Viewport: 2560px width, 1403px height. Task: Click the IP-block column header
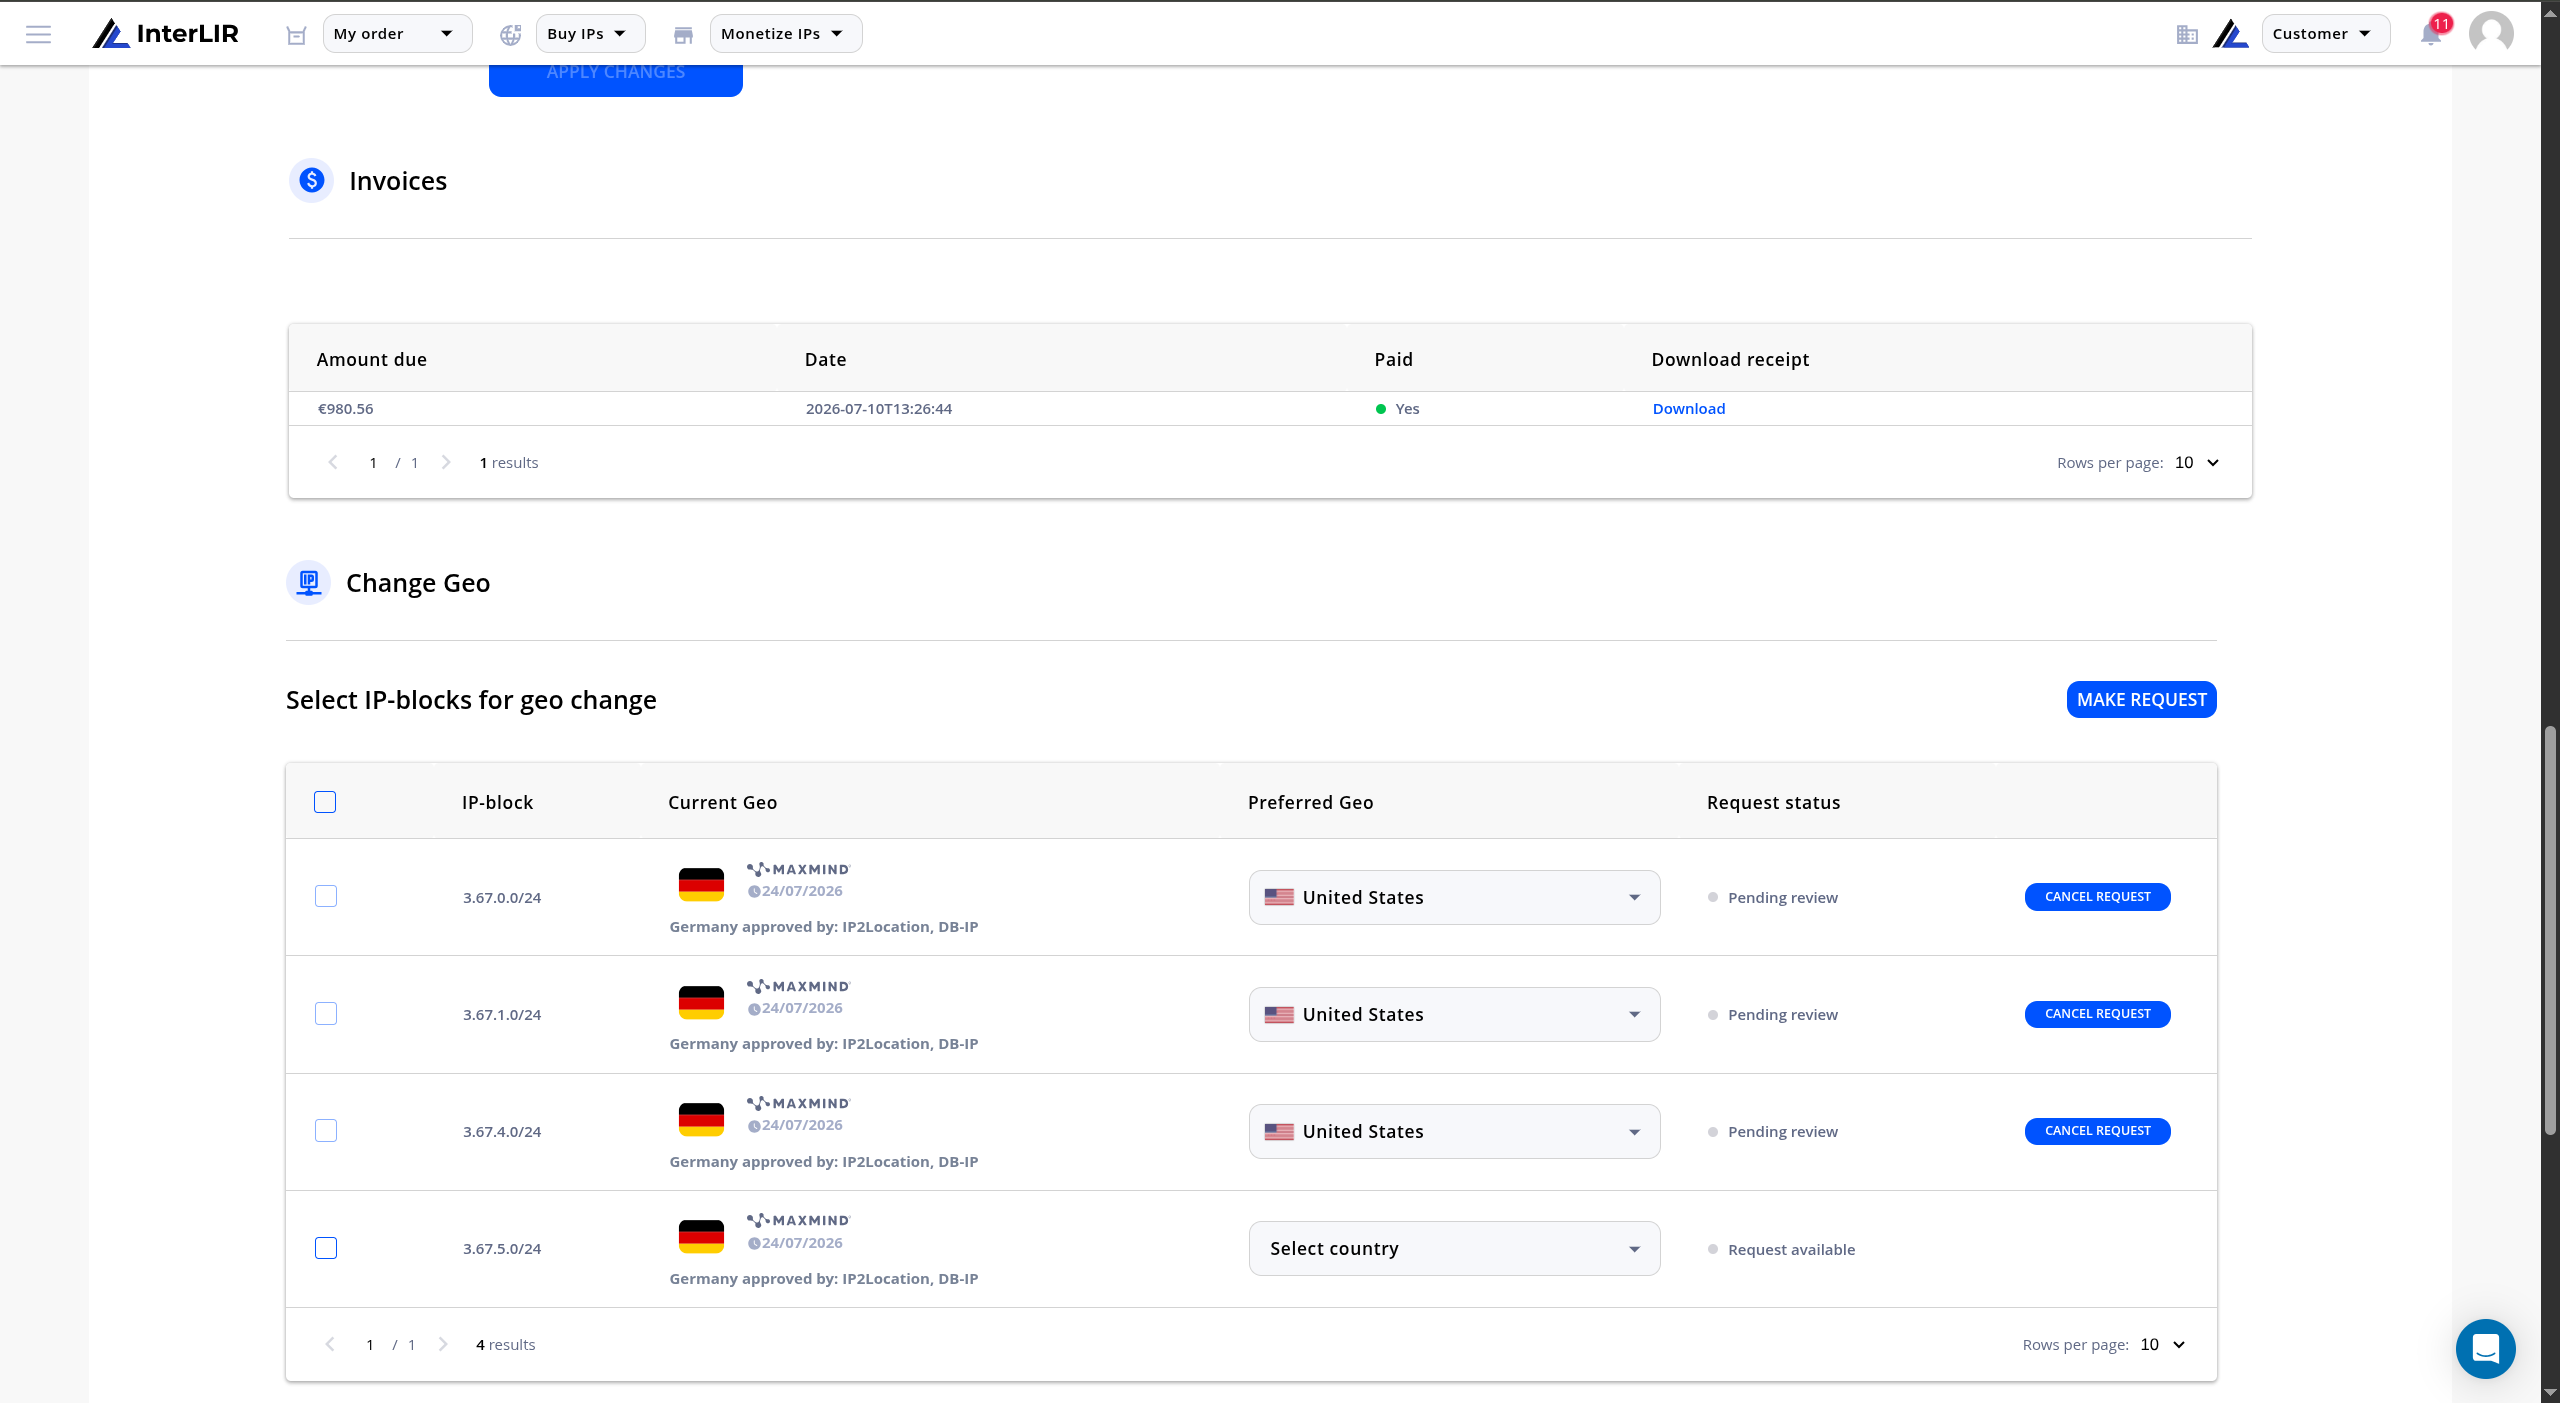[497, 802]
